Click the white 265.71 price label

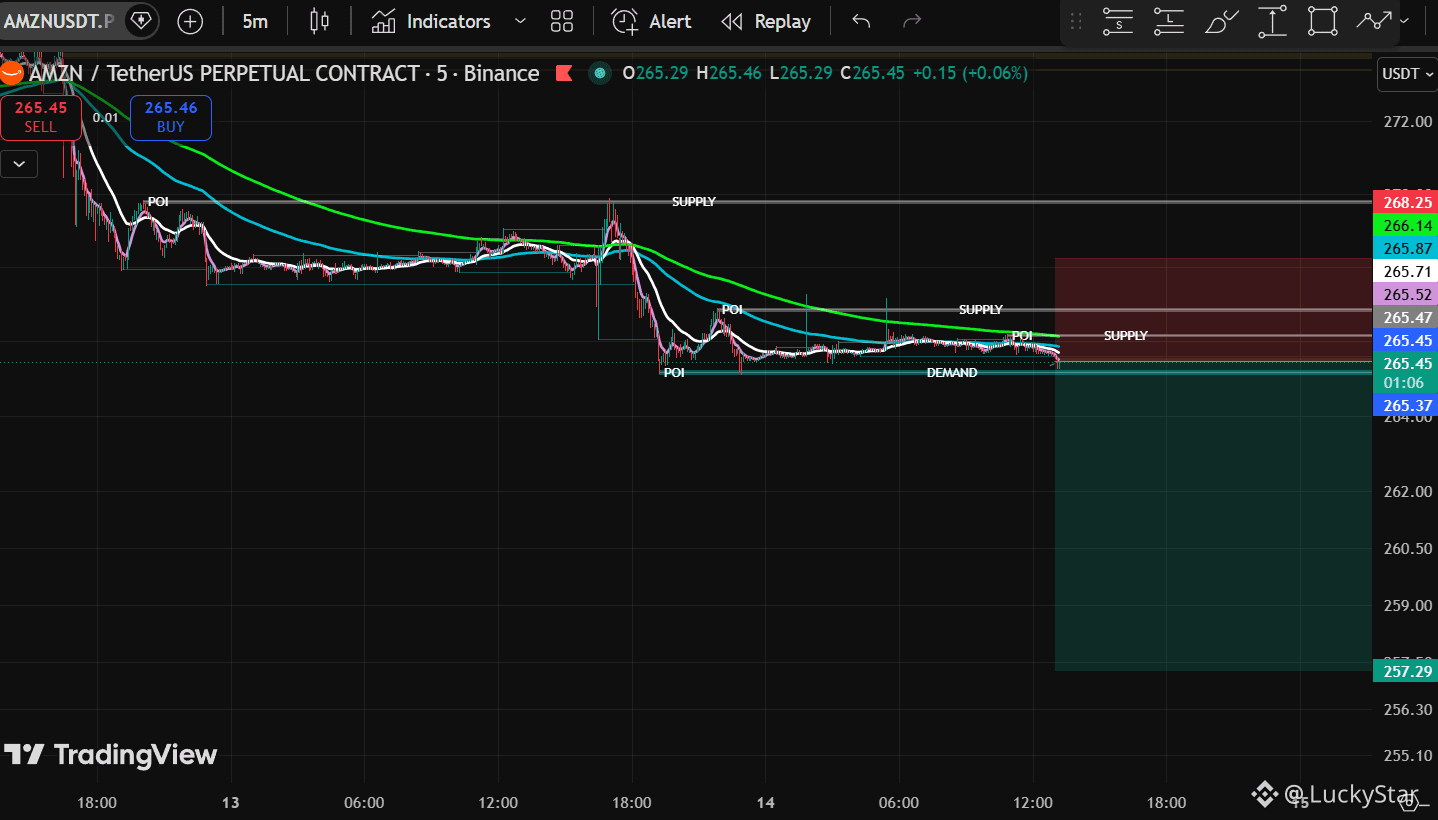[1406, 271]
